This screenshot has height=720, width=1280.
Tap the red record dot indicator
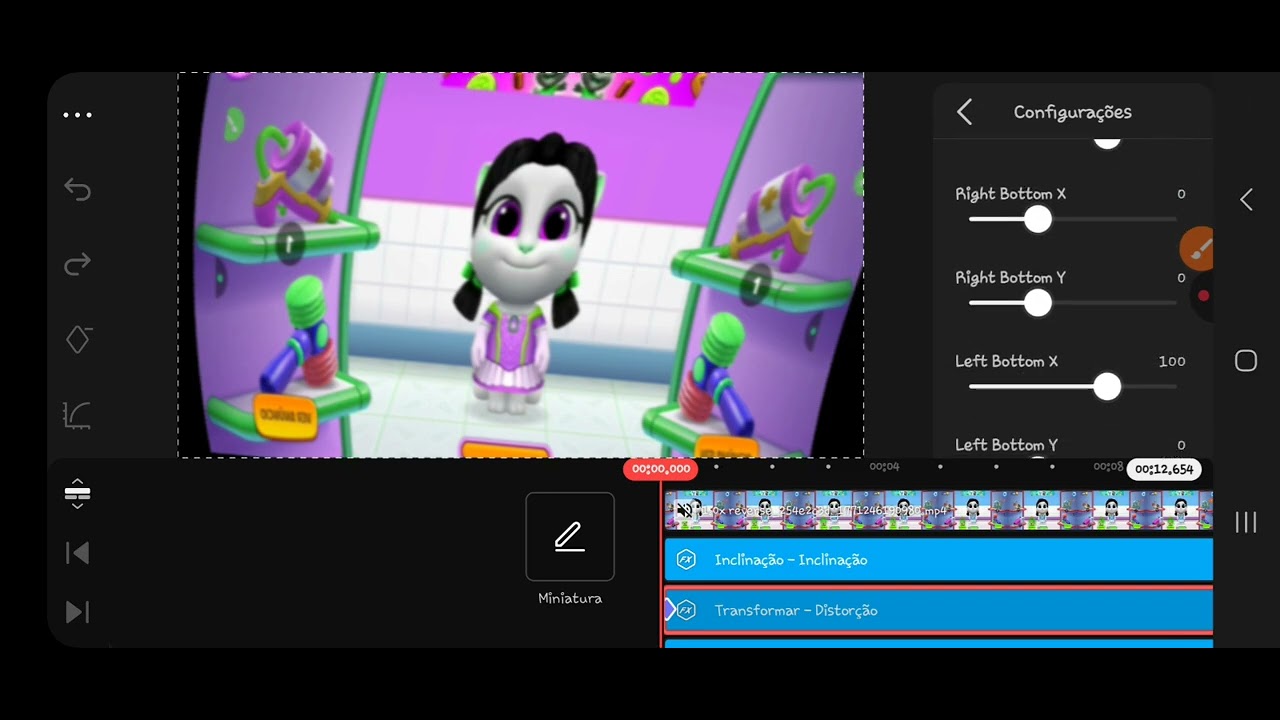click(1204, 296)
